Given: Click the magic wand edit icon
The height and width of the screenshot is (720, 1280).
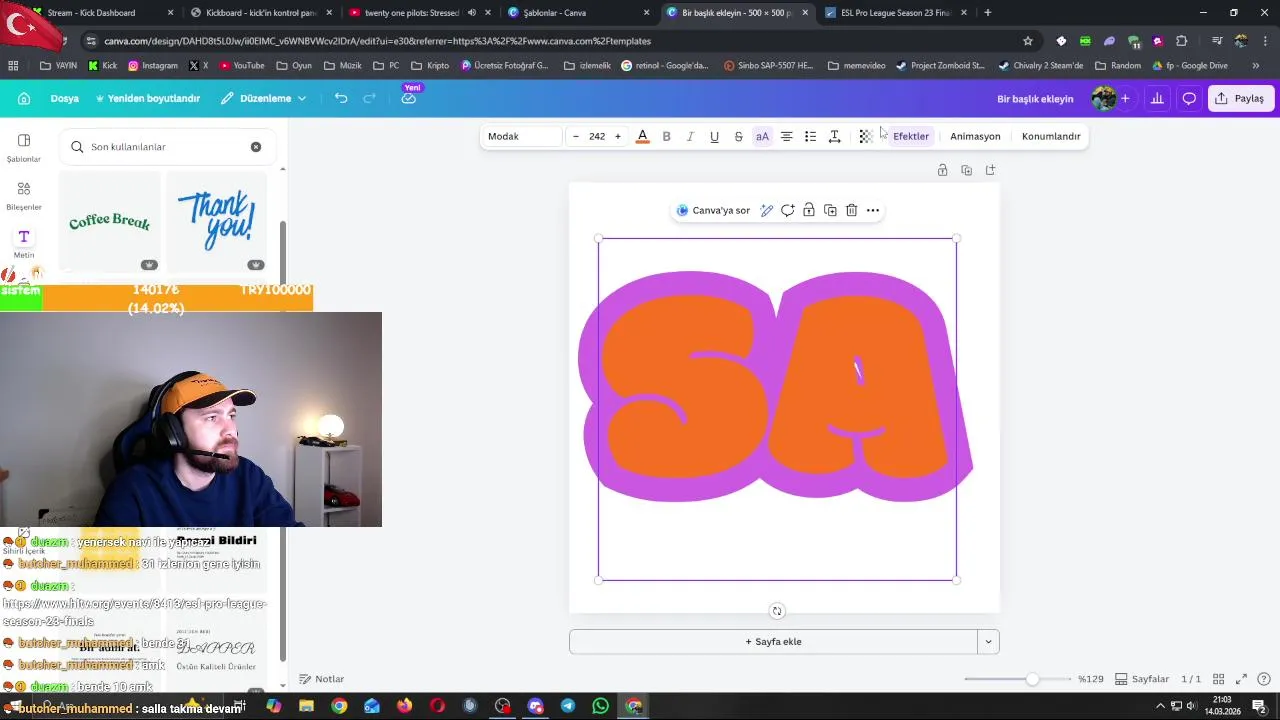Looking at the screenshot, I should 767,210.
